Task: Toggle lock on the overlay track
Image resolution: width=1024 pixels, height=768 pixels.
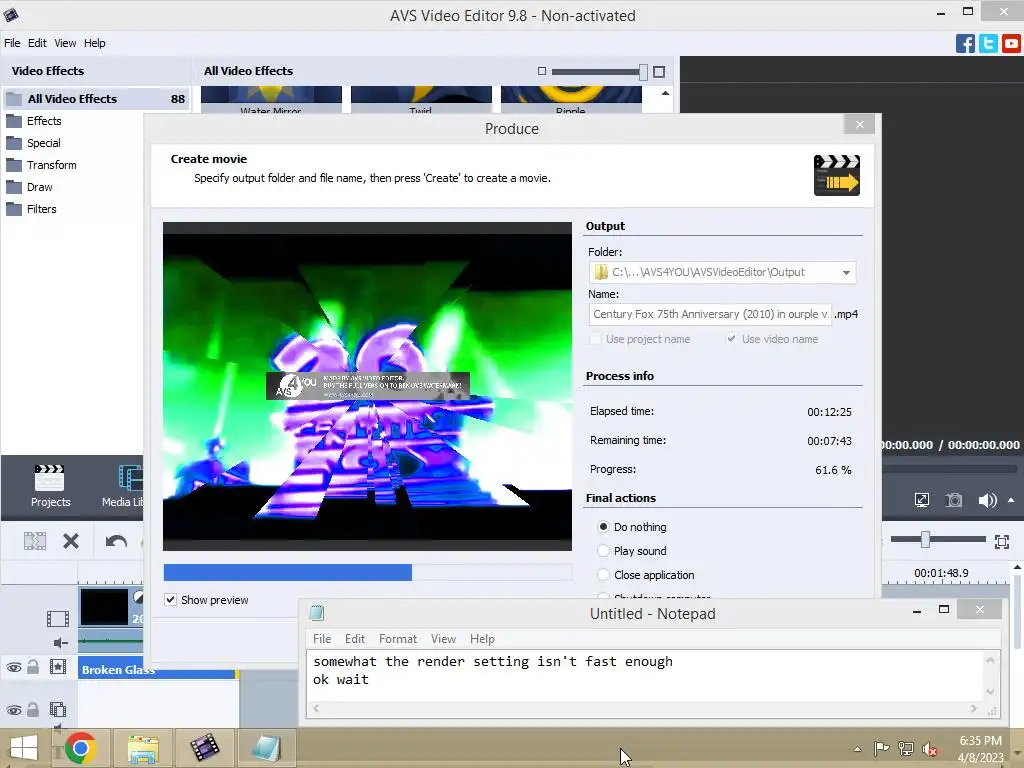Action: (33, 709)
